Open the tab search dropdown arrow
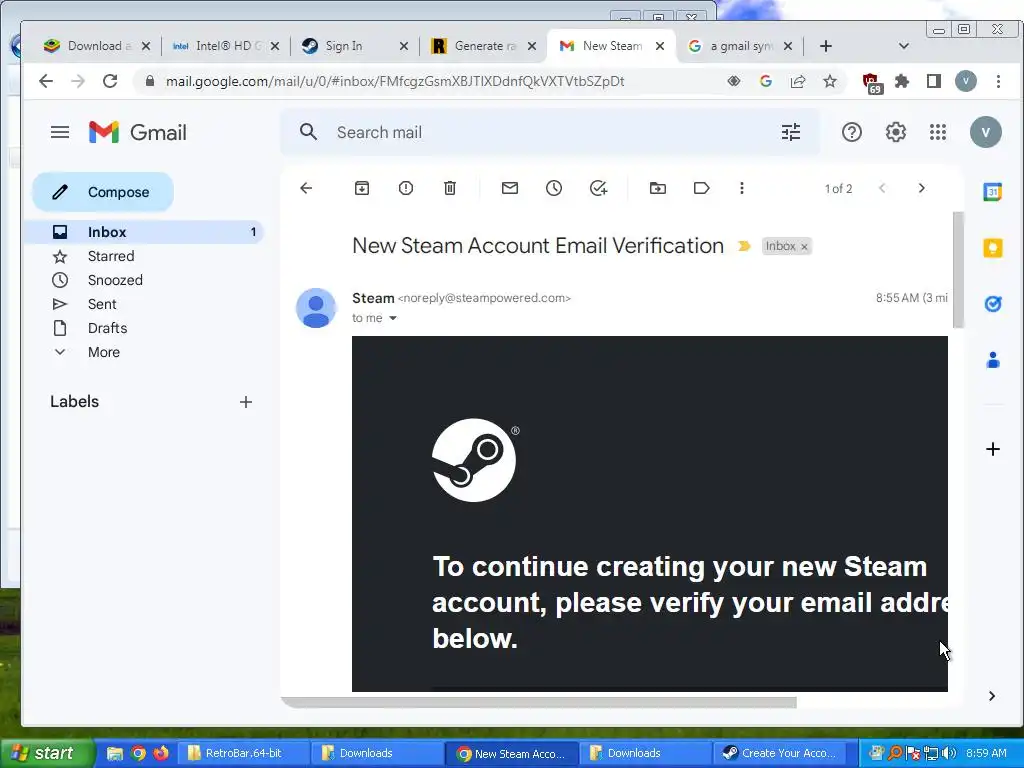This screenshot has height=768, width=1024. pos(904,46)
